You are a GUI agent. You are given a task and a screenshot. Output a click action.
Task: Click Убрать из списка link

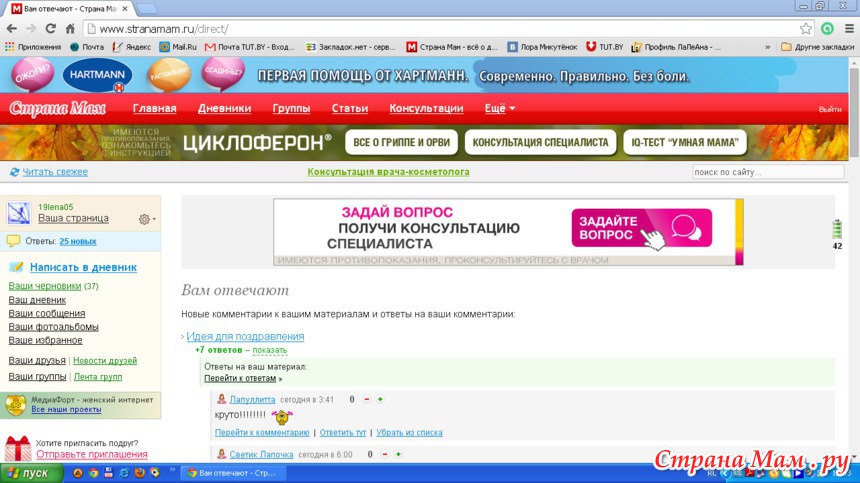(409, 433)
